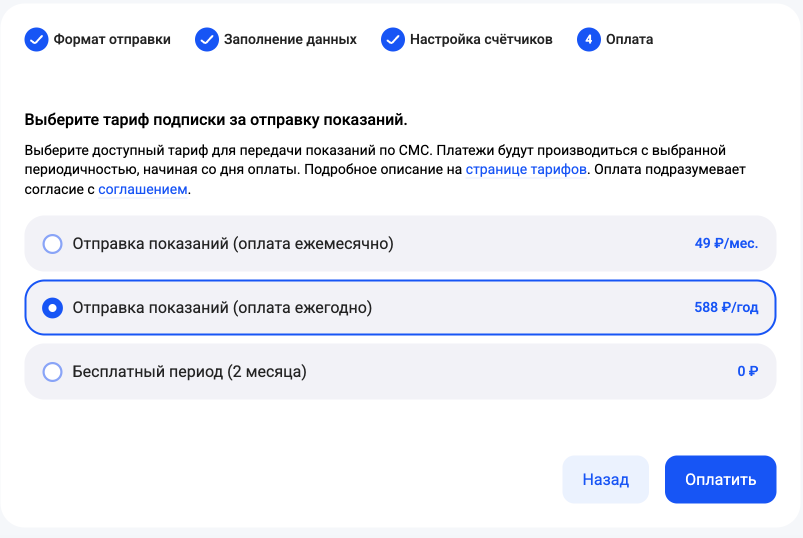The width and height of the screenshot is (803, 538).
Task: Select the monthly payment radio button
Action: 53,244
